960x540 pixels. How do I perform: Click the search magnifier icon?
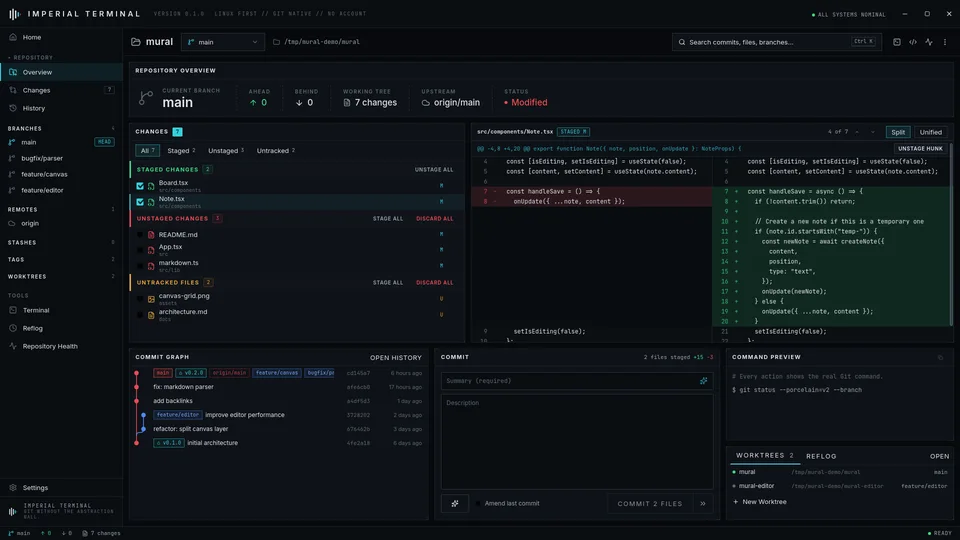coord(681,42)
